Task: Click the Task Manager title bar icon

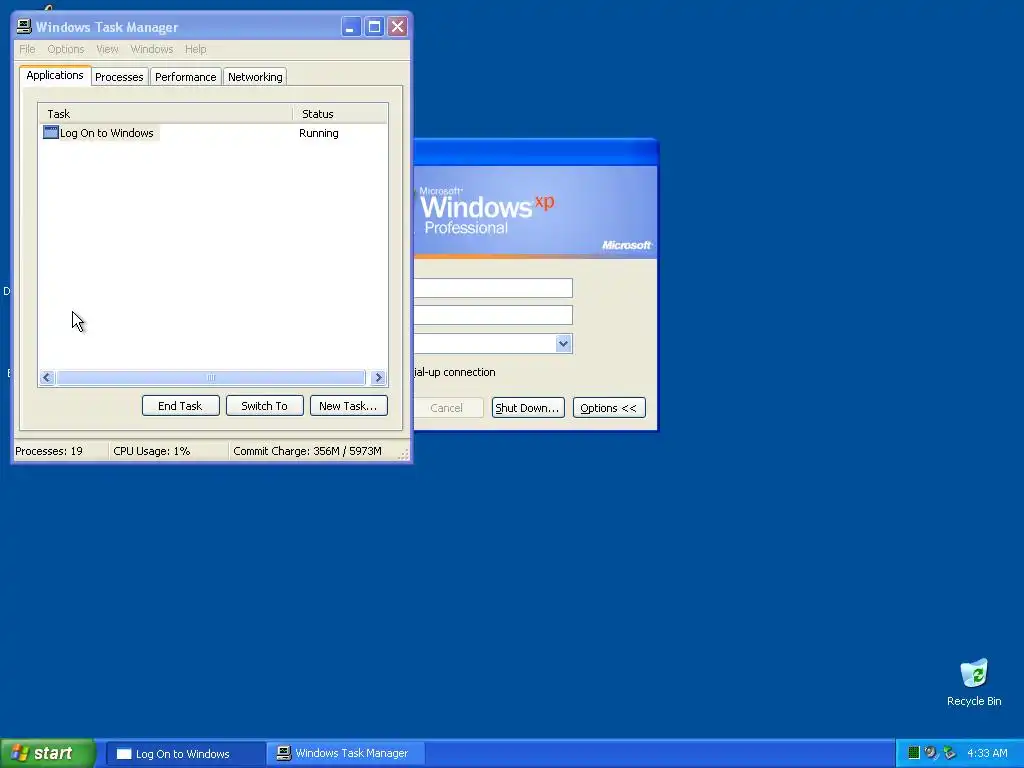Action: (x=24, y=26)
